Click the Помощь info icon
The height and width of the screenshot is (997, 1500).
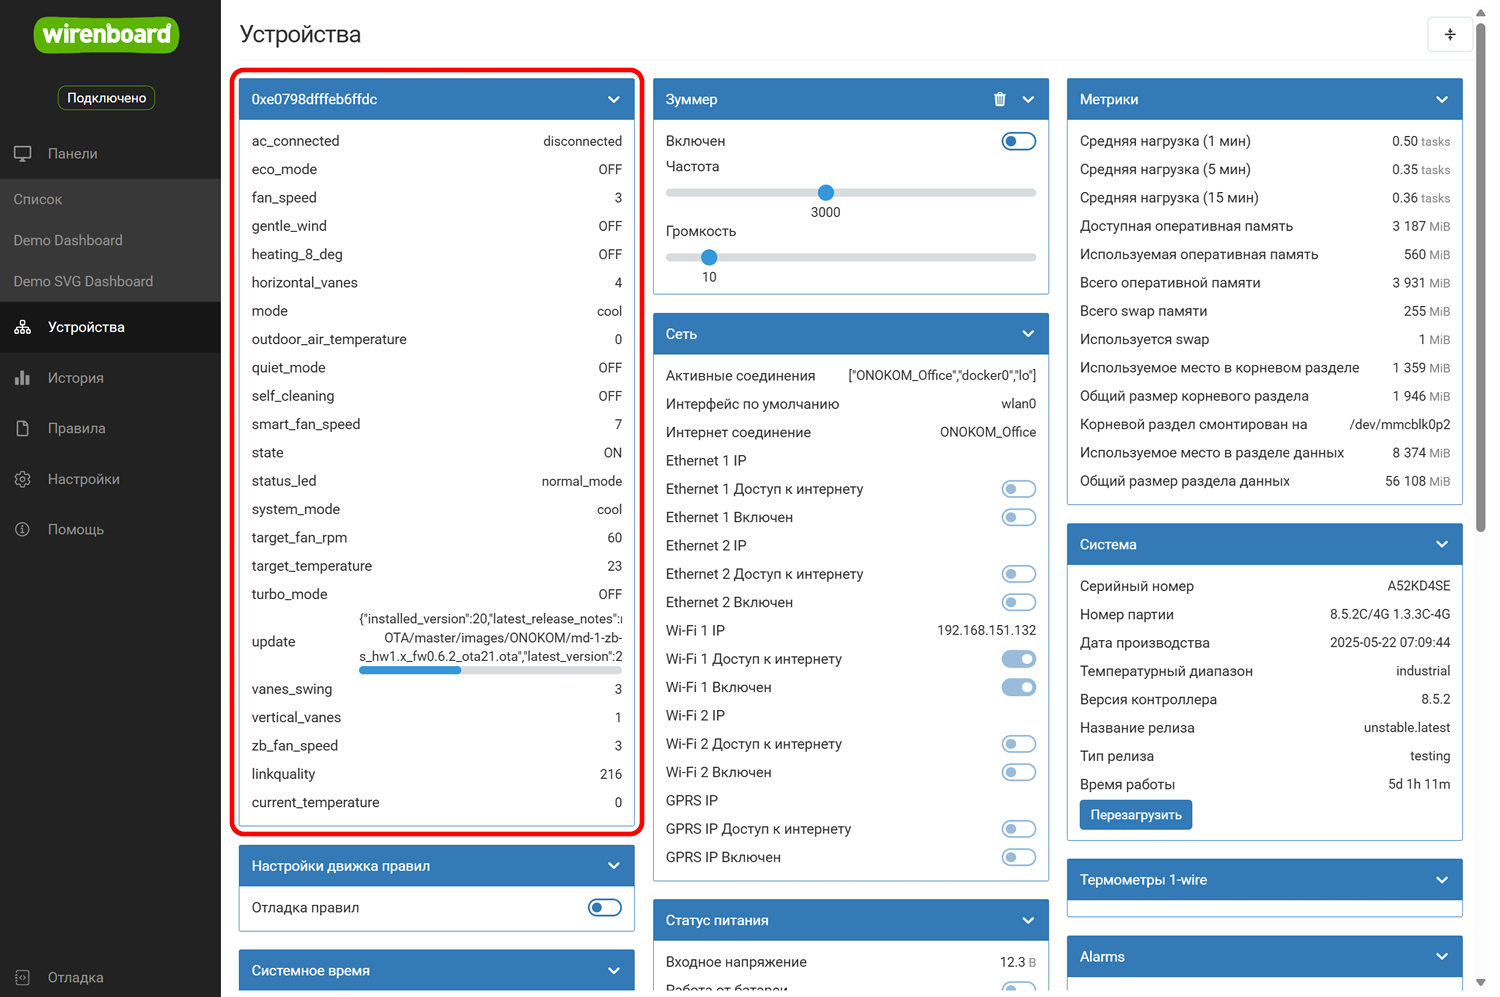[x=23, y=529]
